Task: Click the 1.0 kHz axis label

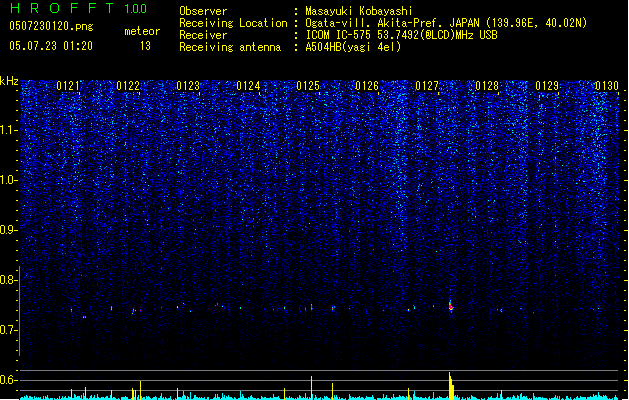Action: (9, 180)
